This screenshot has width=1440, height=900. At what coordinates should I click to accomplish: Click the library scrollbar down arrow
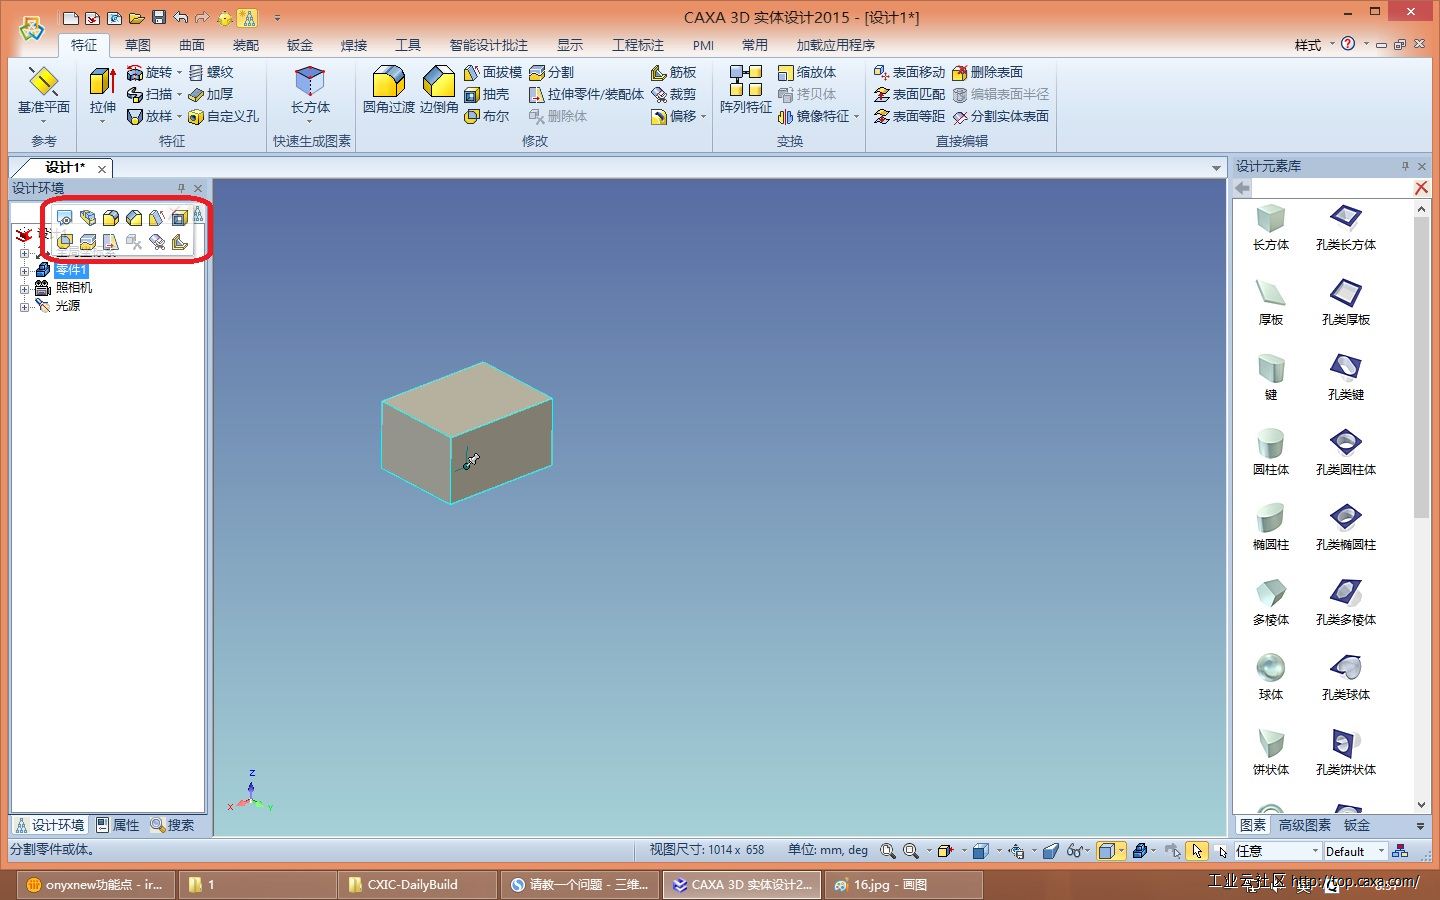(x=1421, y=805)
